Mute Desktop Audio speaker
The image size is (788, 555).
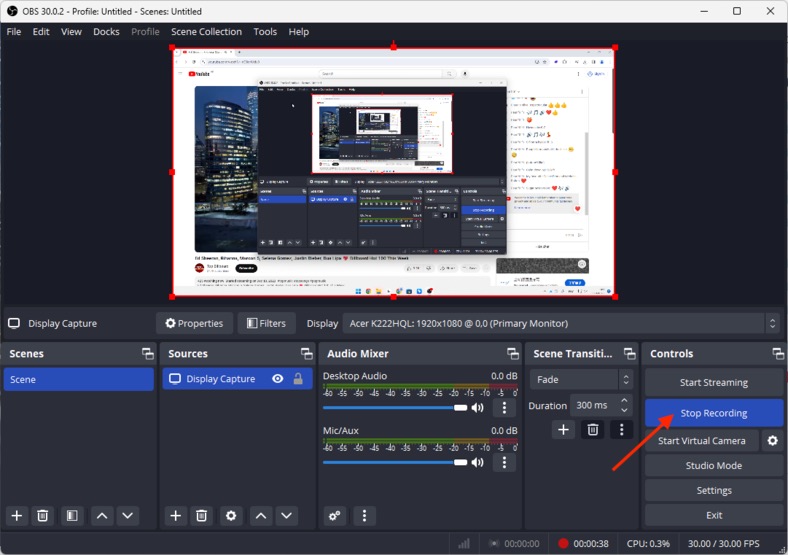click(477, 408)
